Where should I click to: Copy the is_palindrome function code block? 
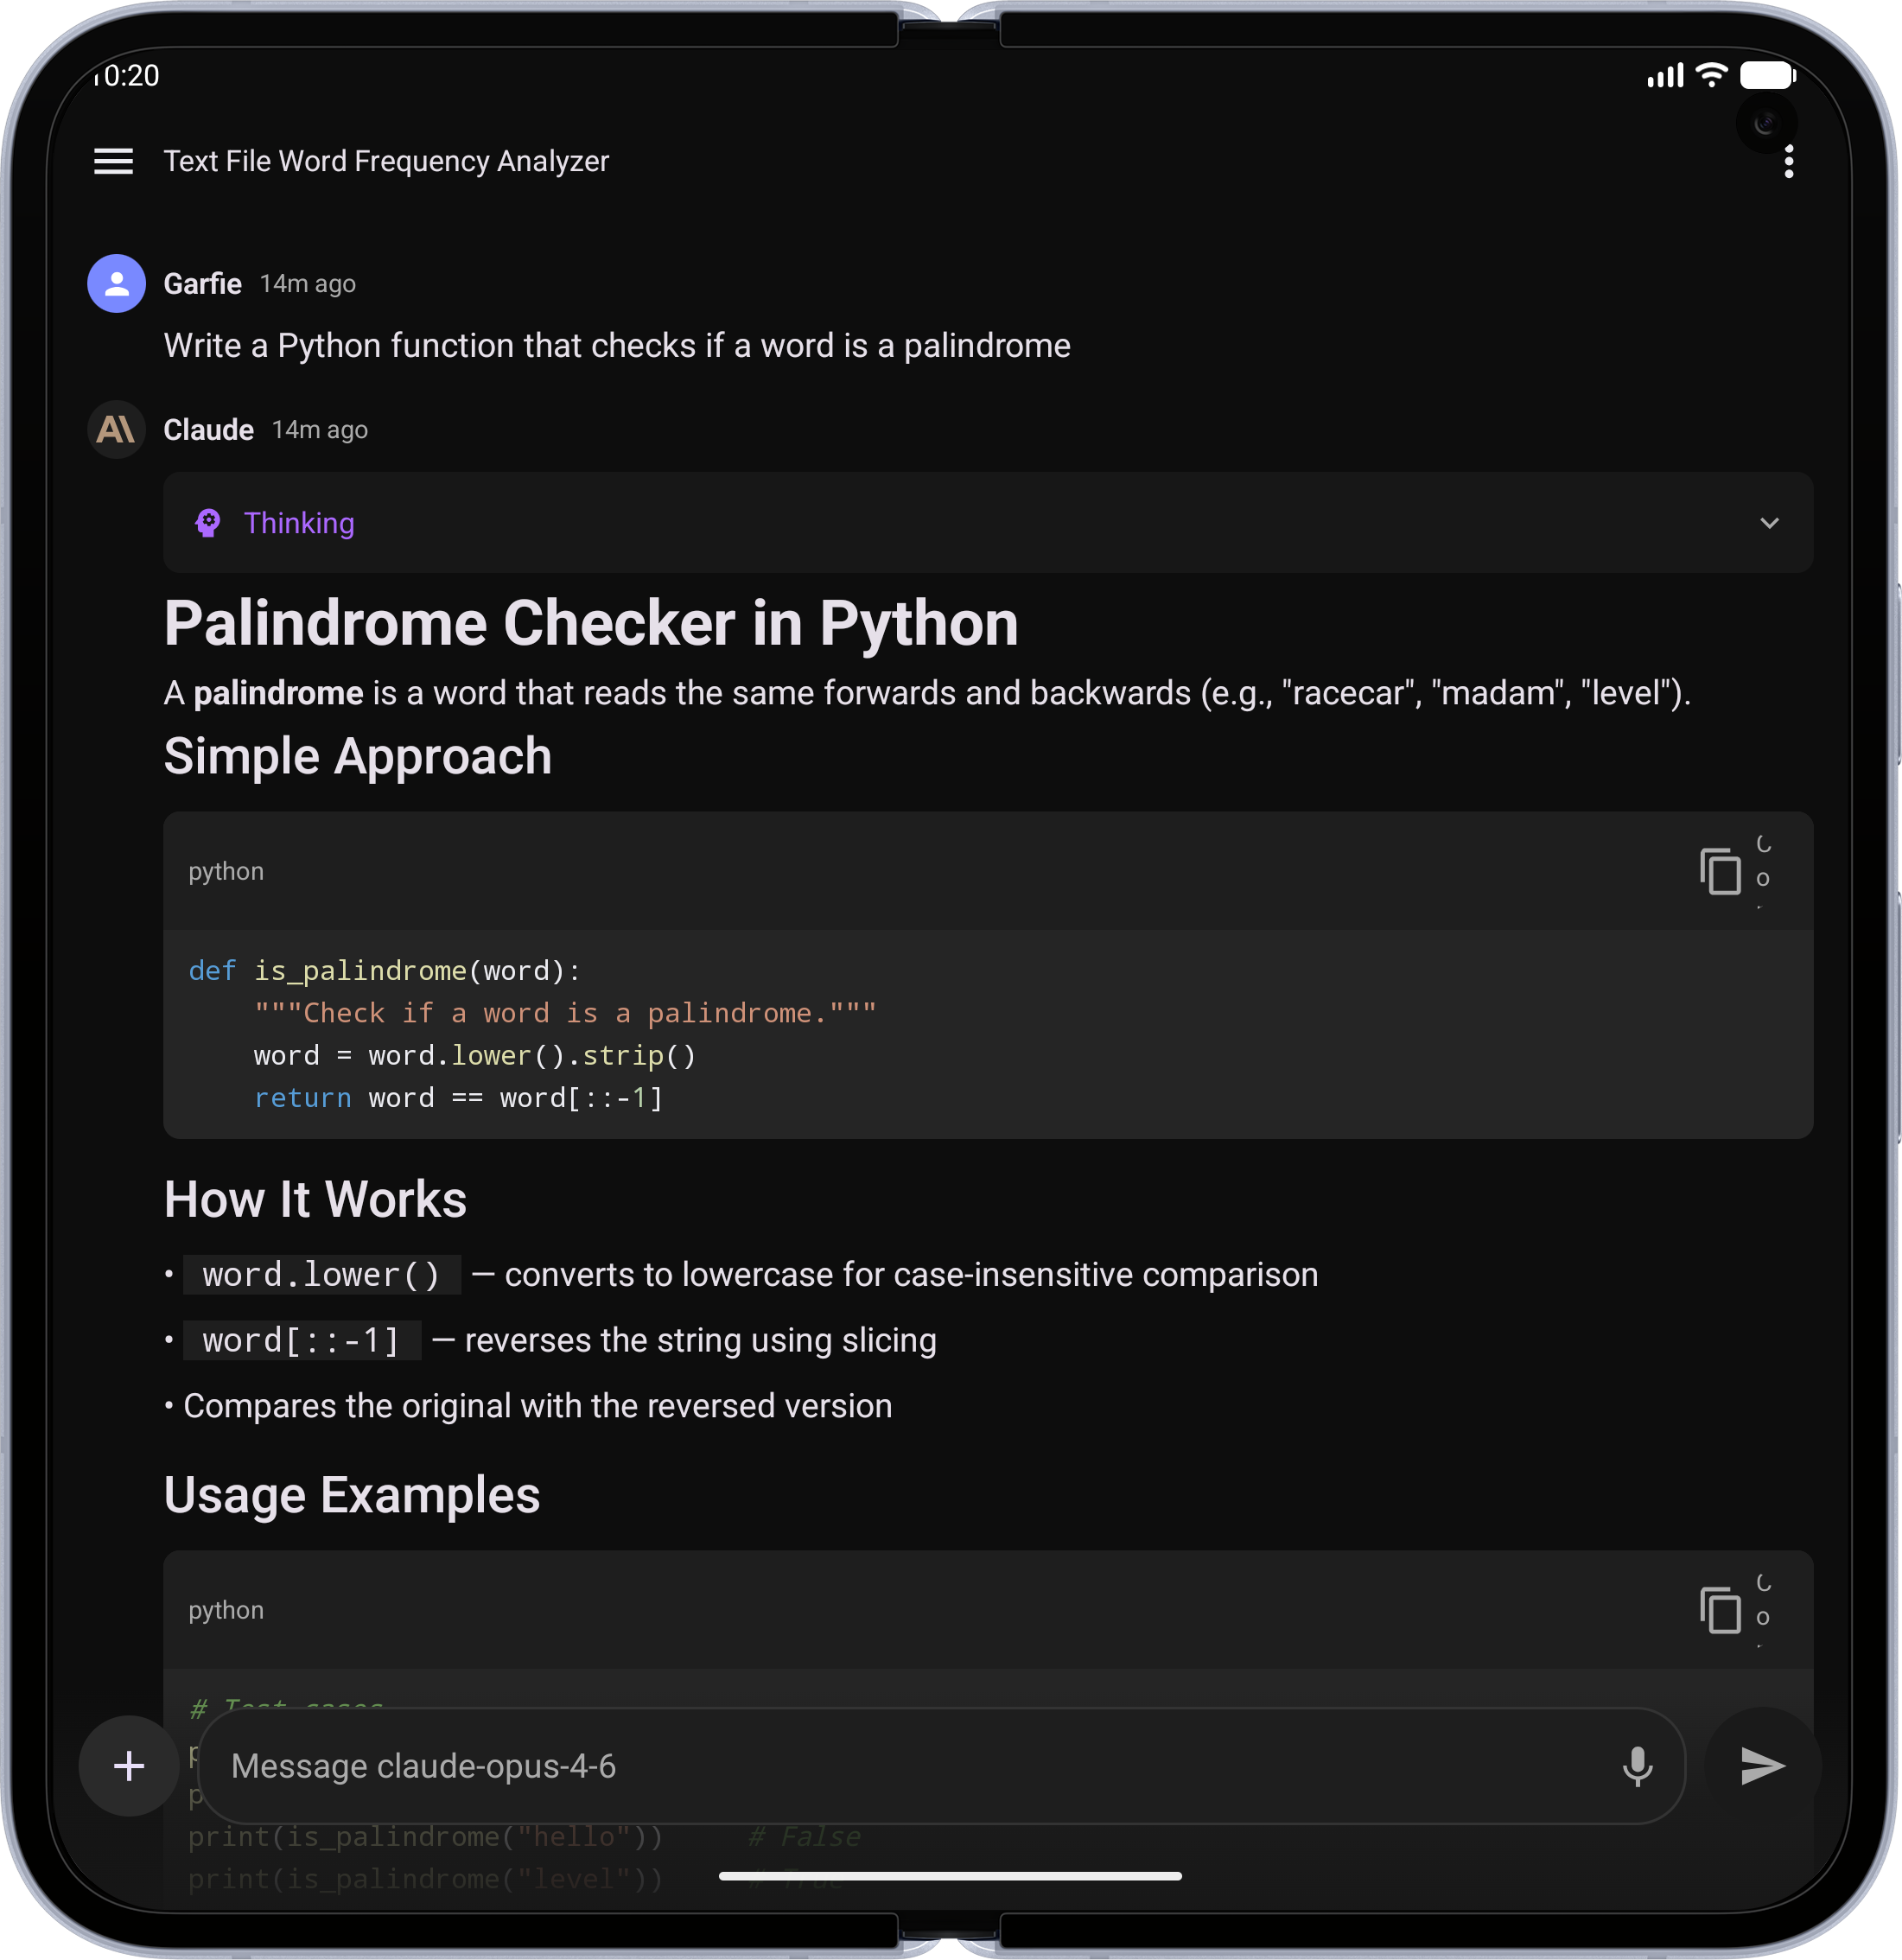click(1719, 871)
